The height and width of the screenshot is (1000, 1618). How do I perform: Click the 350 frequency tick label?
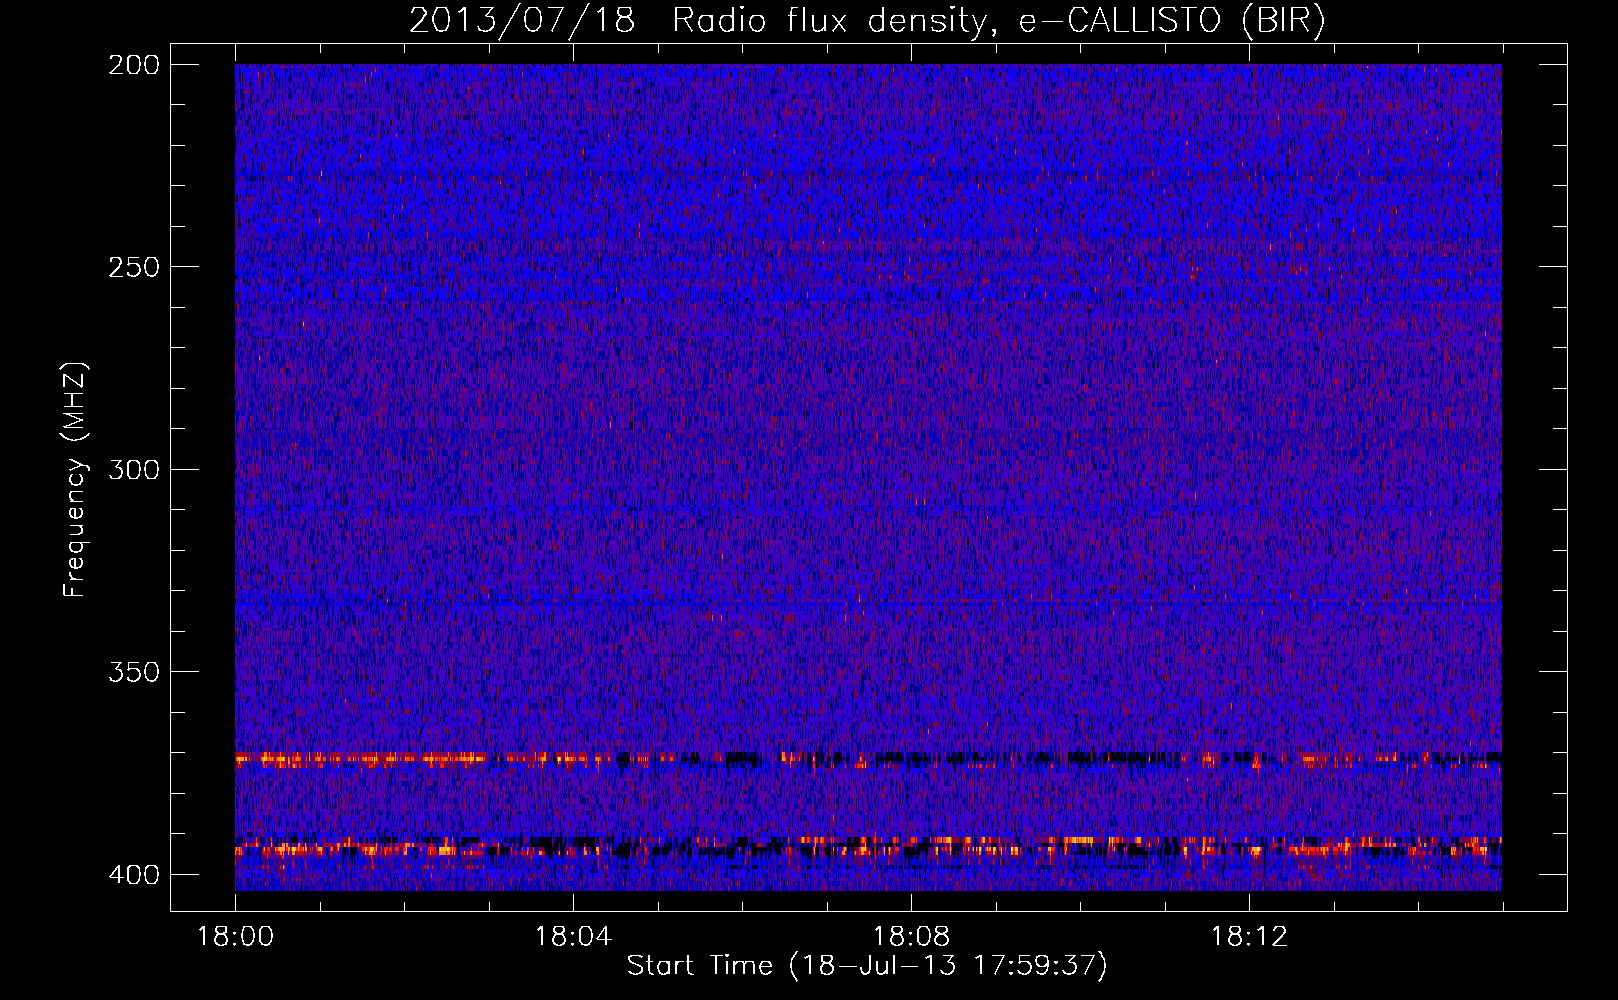coord(133,672)
